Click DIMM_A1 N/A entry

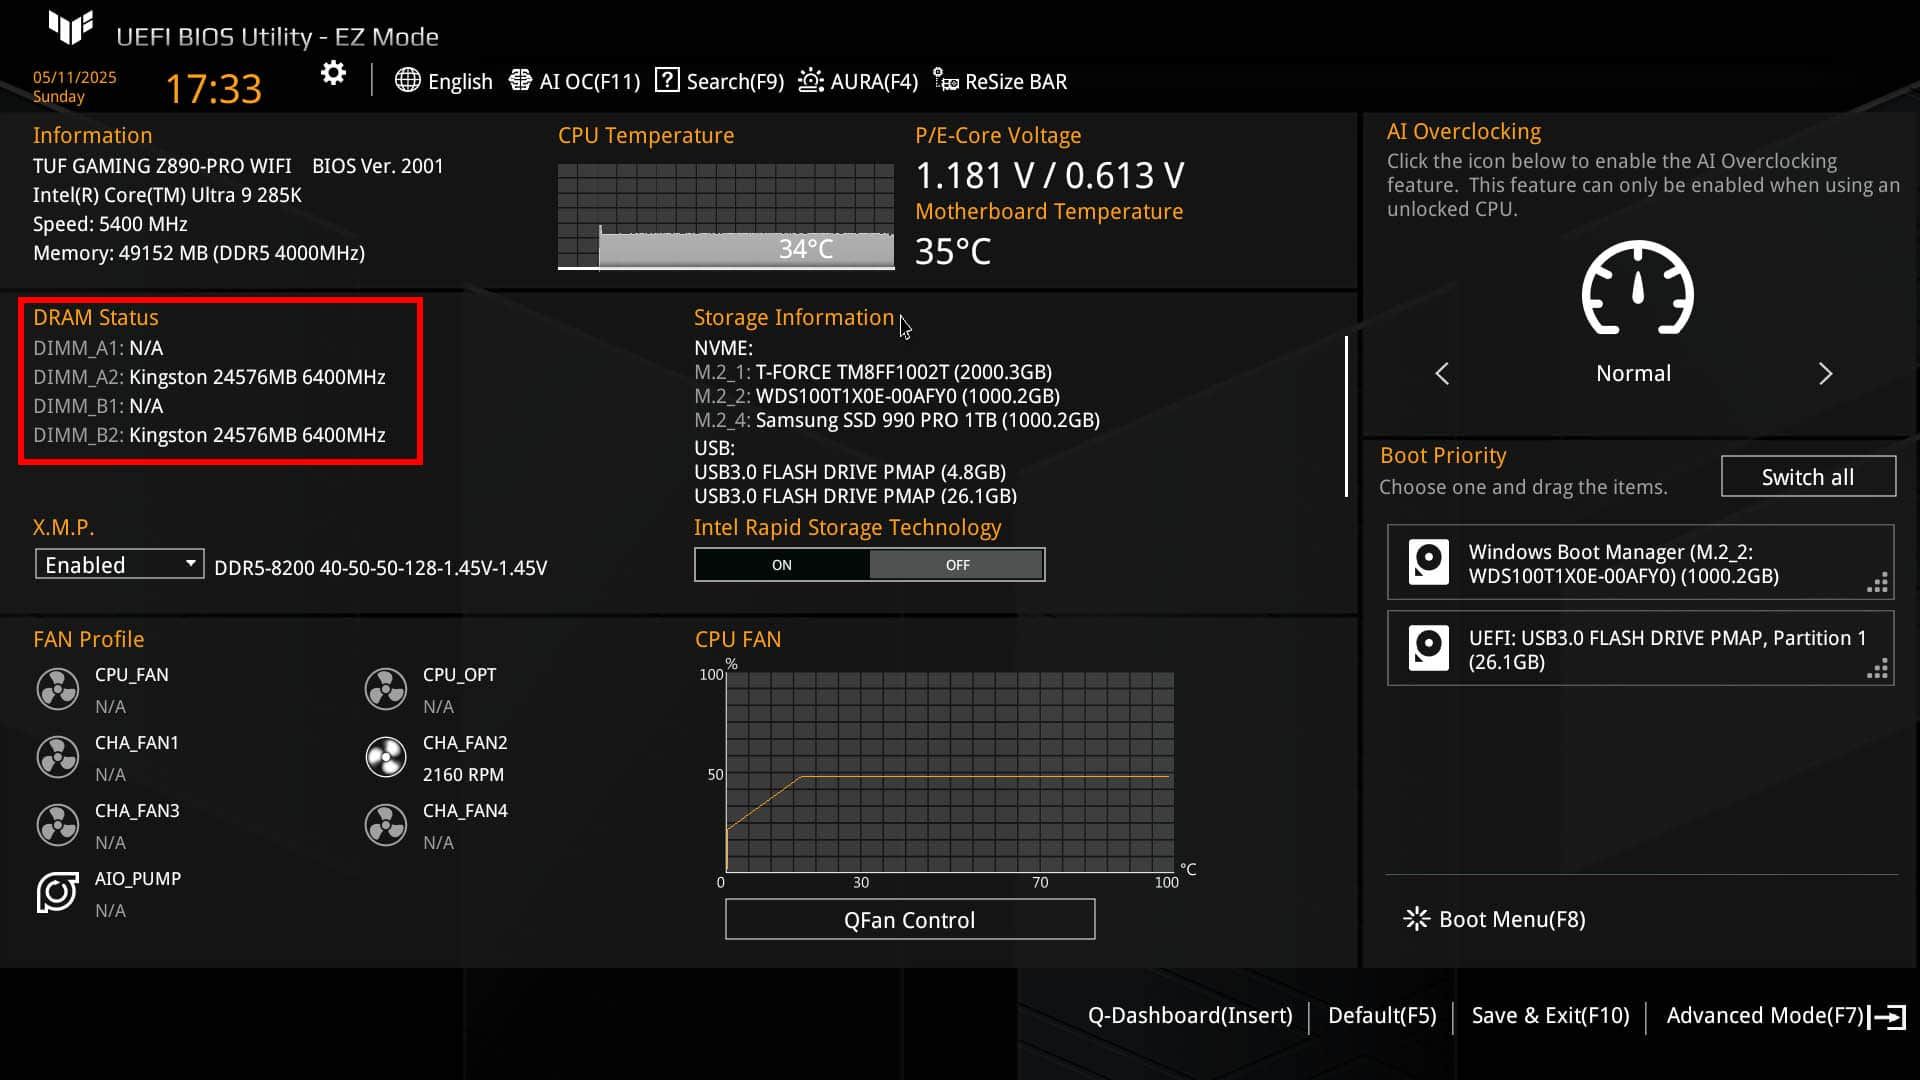click(98, 348)
